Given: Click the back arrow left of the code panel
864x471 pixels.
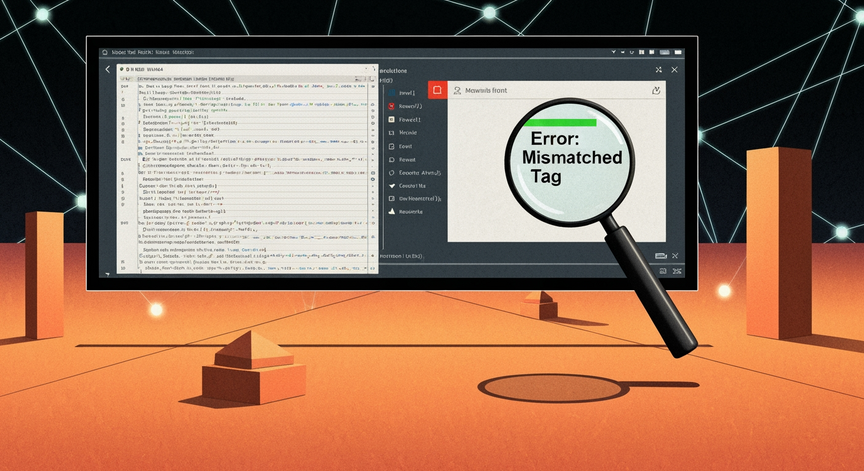Looking at the screenshot, I should (107, 69).
